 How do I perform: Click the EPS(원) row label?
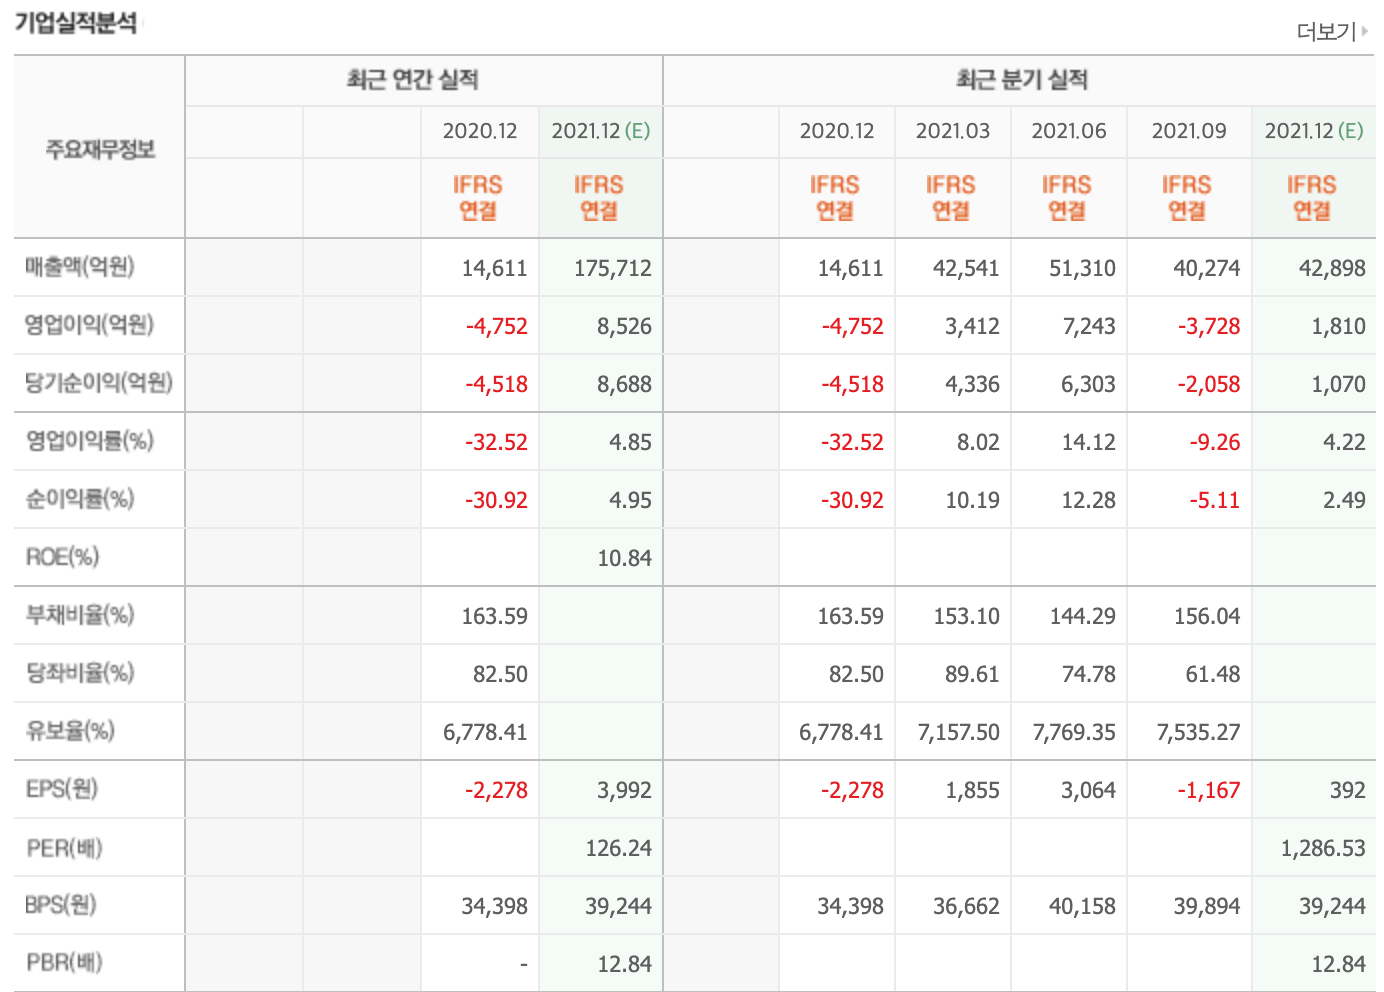point(62,789)
